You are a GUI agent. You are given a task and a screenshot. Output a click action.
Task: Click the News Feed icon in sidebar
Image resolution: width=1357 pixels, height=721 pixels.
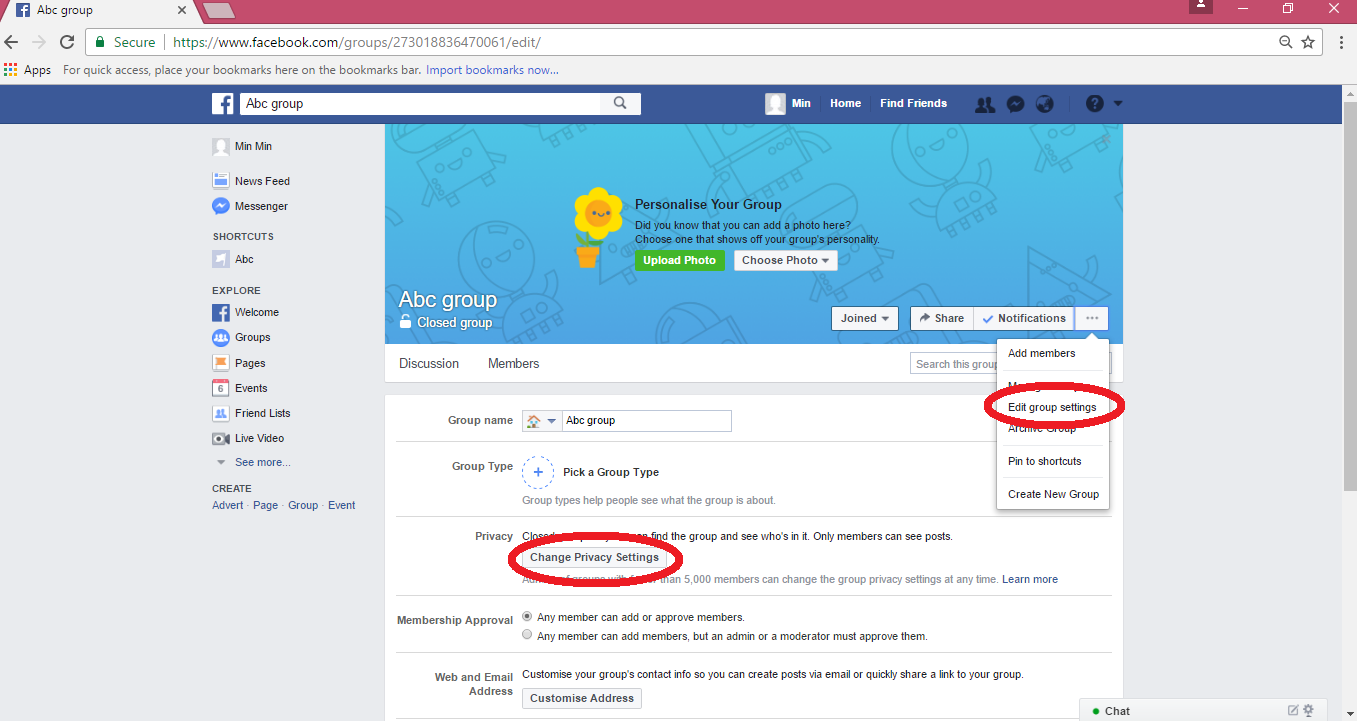(221, 181)
